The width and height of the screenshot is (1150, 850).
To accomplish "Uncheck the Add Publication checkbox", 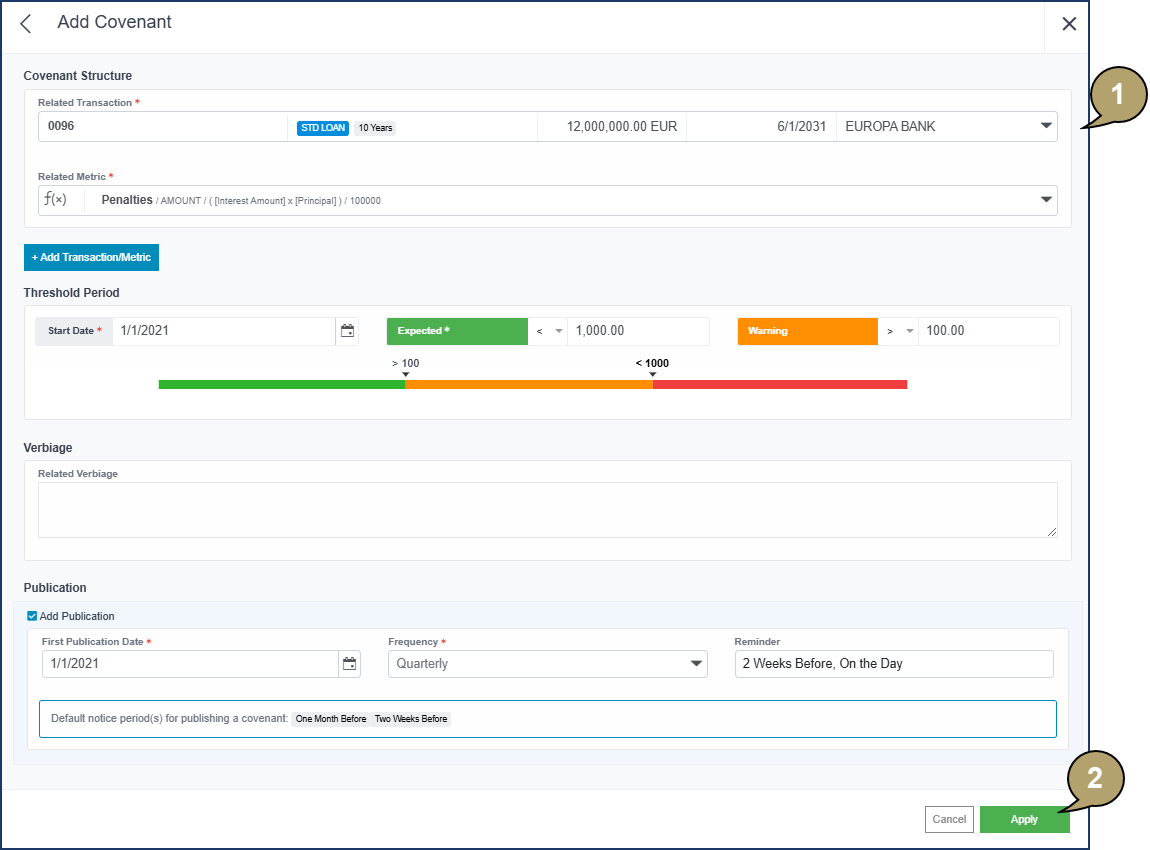I will pyautogui.click(x=32, y=616).
